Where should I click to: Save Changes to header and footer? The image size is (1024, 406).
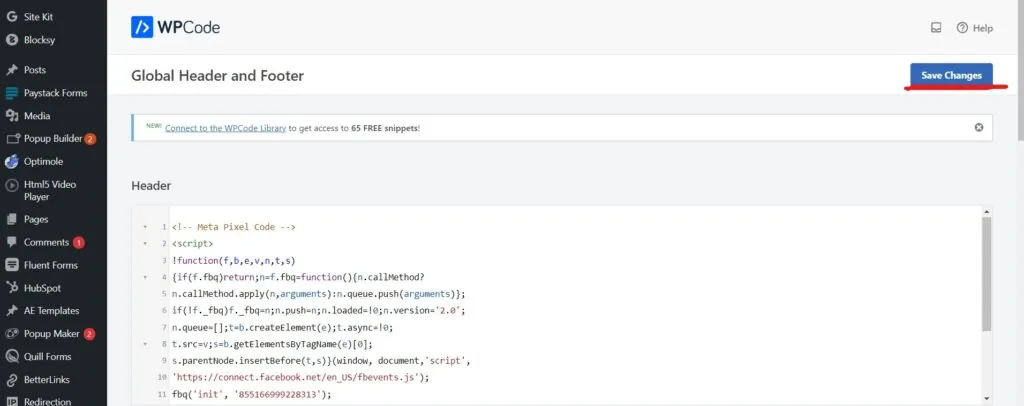tap(951, 75)
